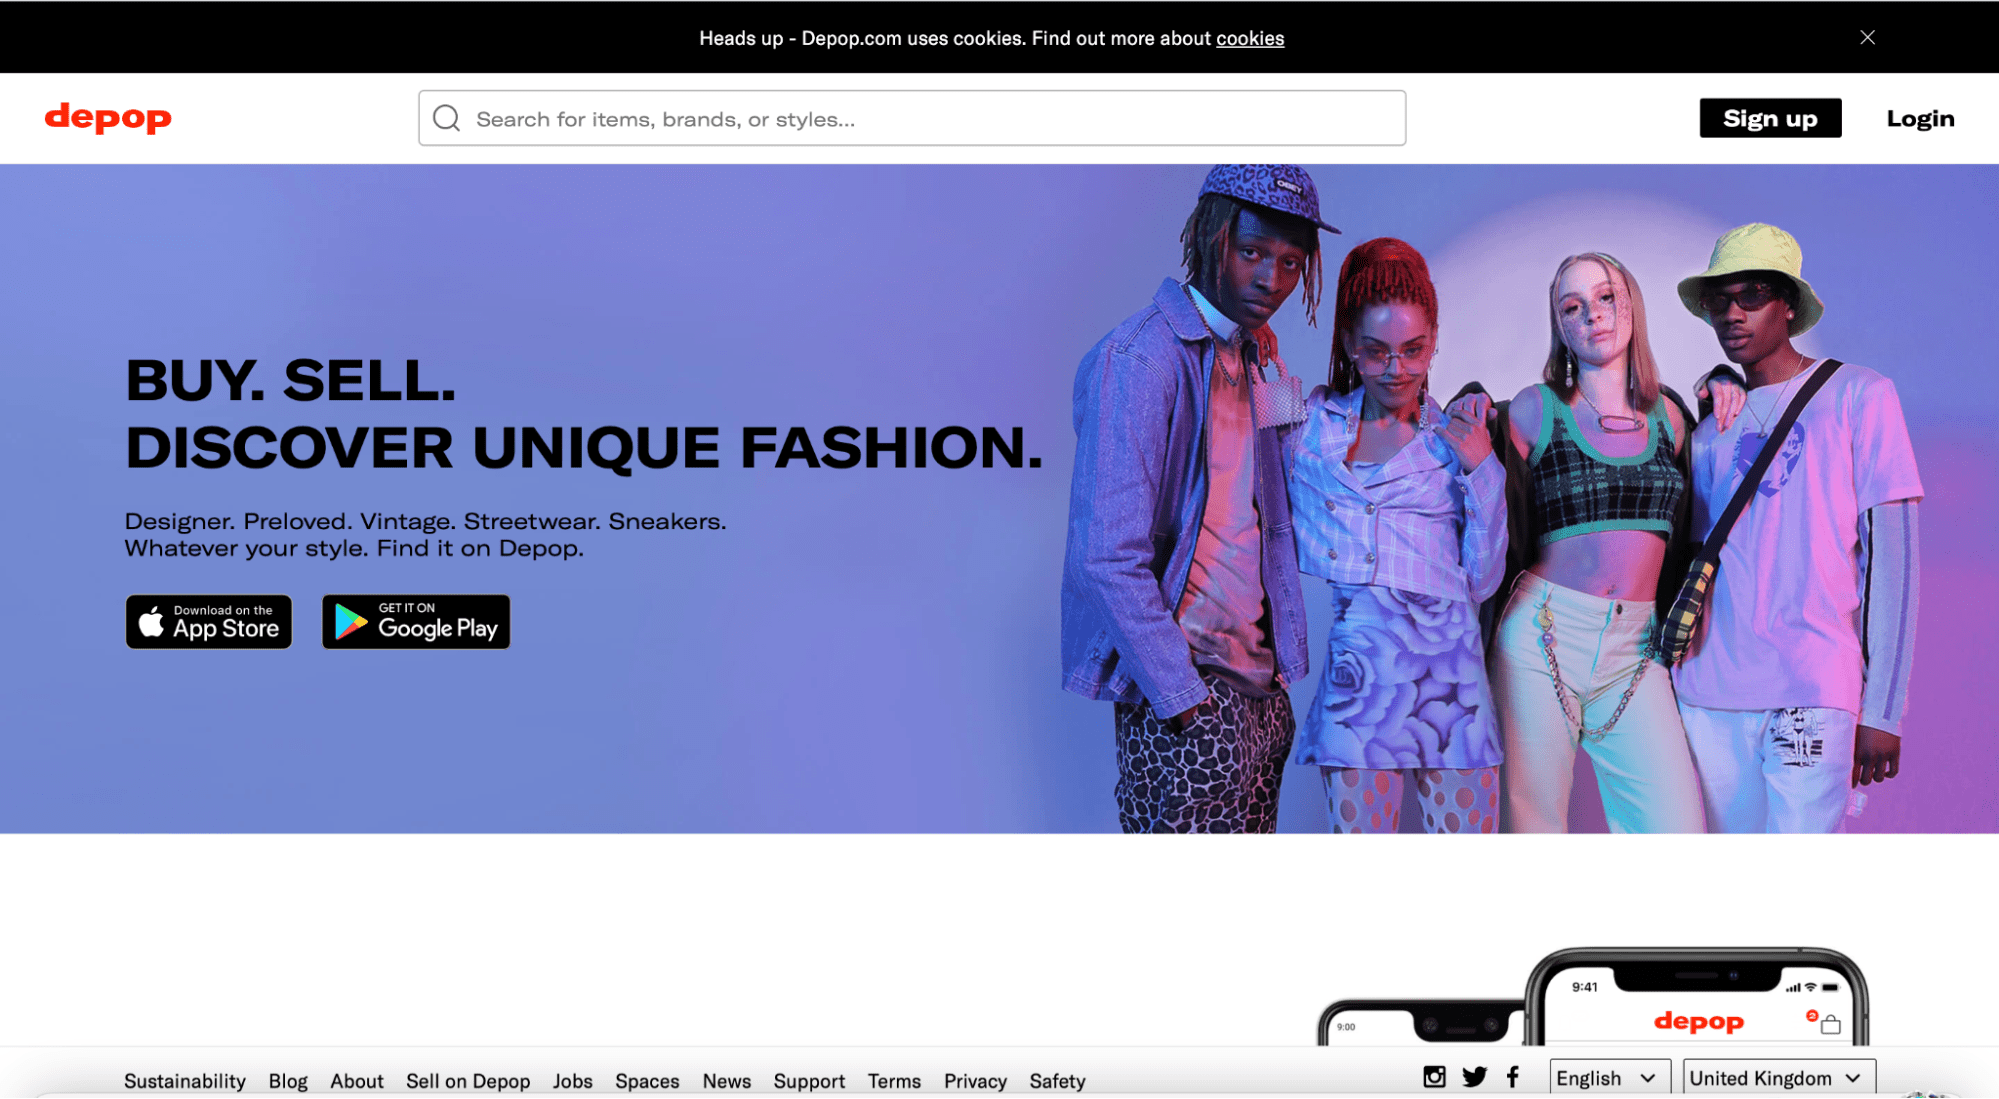Open the Instagram icon in the footer
This screenshot has width=1999, height=1099.
(x=1434, y=1077)
